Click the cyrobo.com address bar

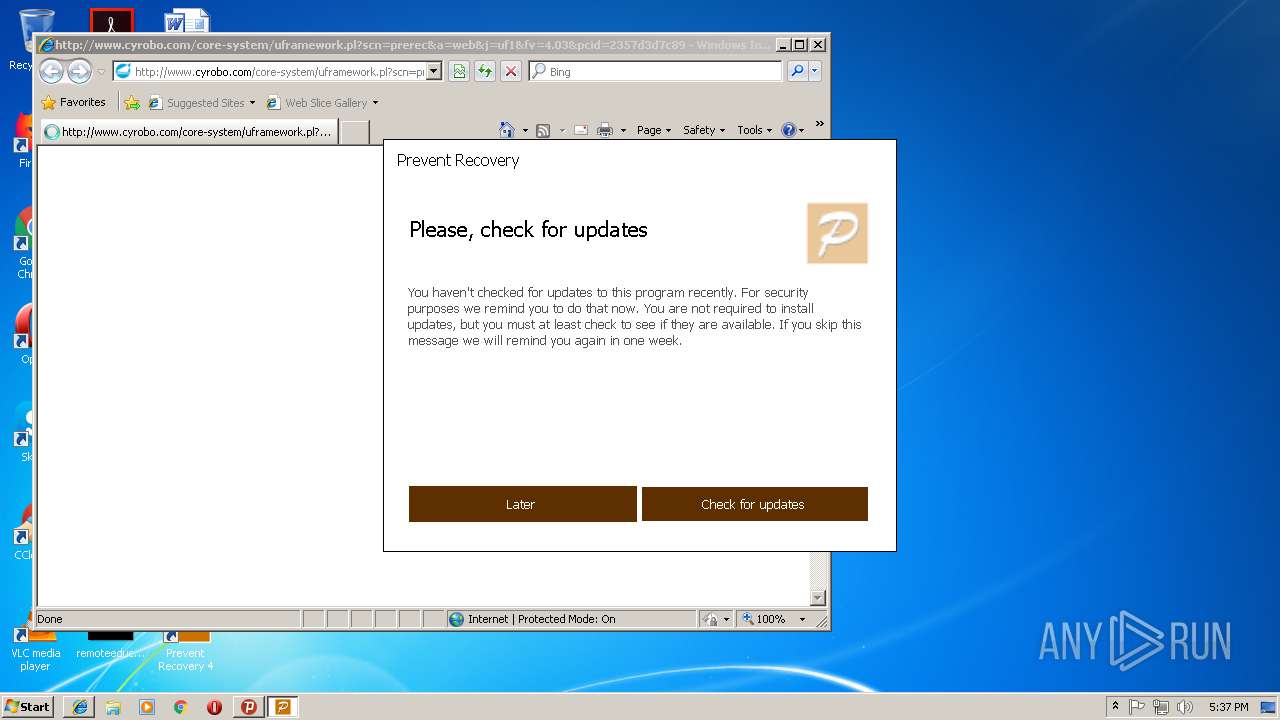(x=270, y=72)
